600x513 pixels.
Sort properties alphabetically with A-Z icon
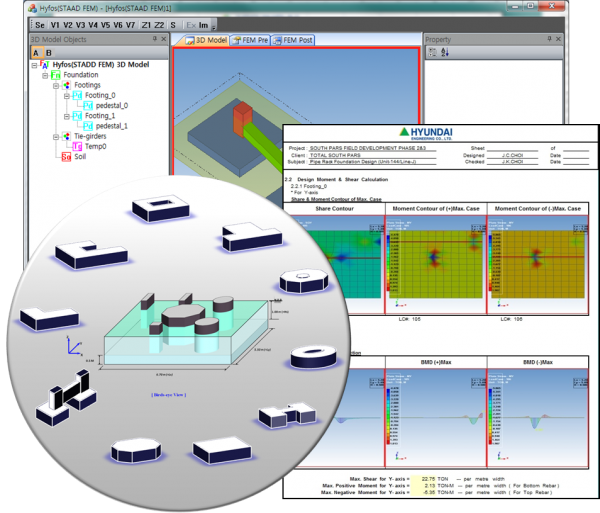coord(445,52)
